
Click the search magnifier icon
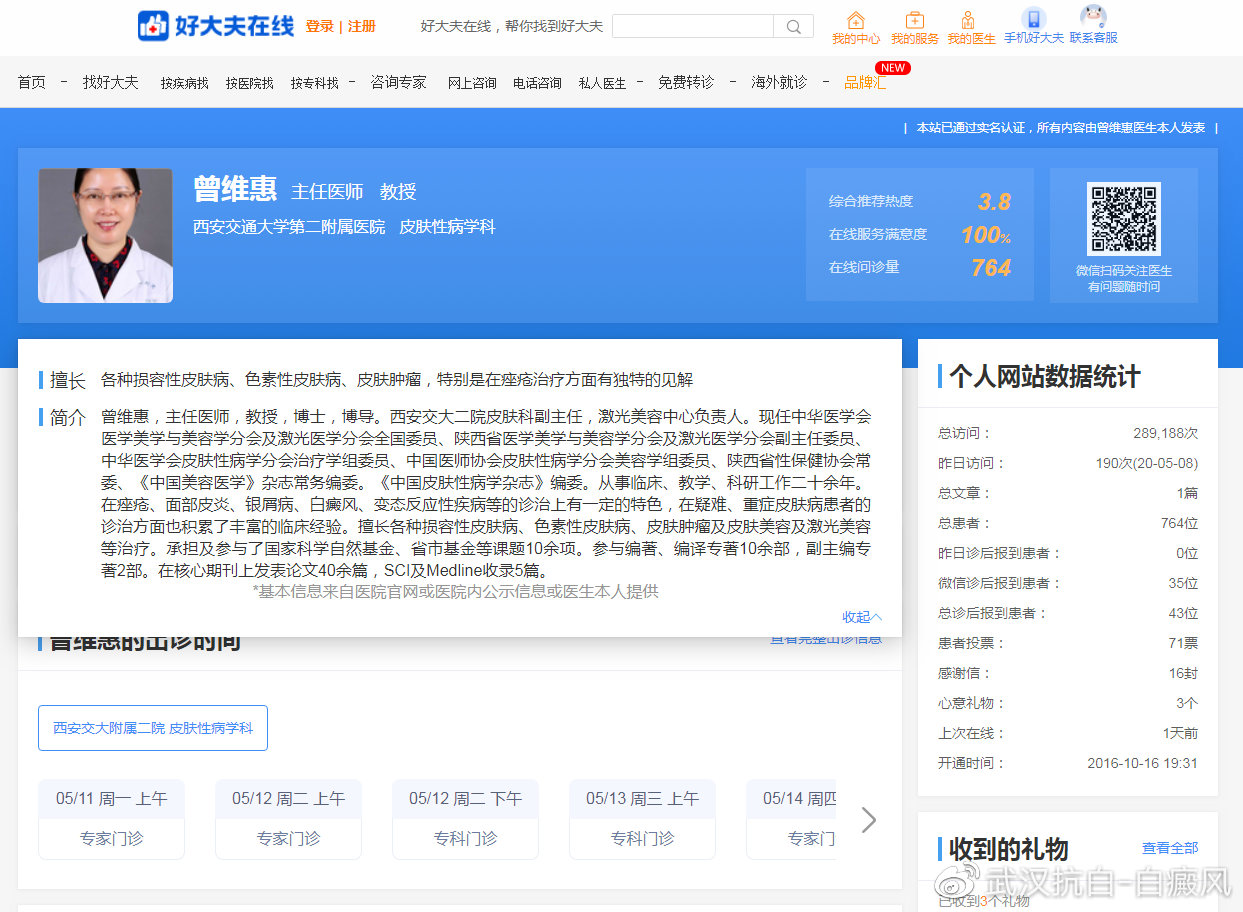point(793,26)
